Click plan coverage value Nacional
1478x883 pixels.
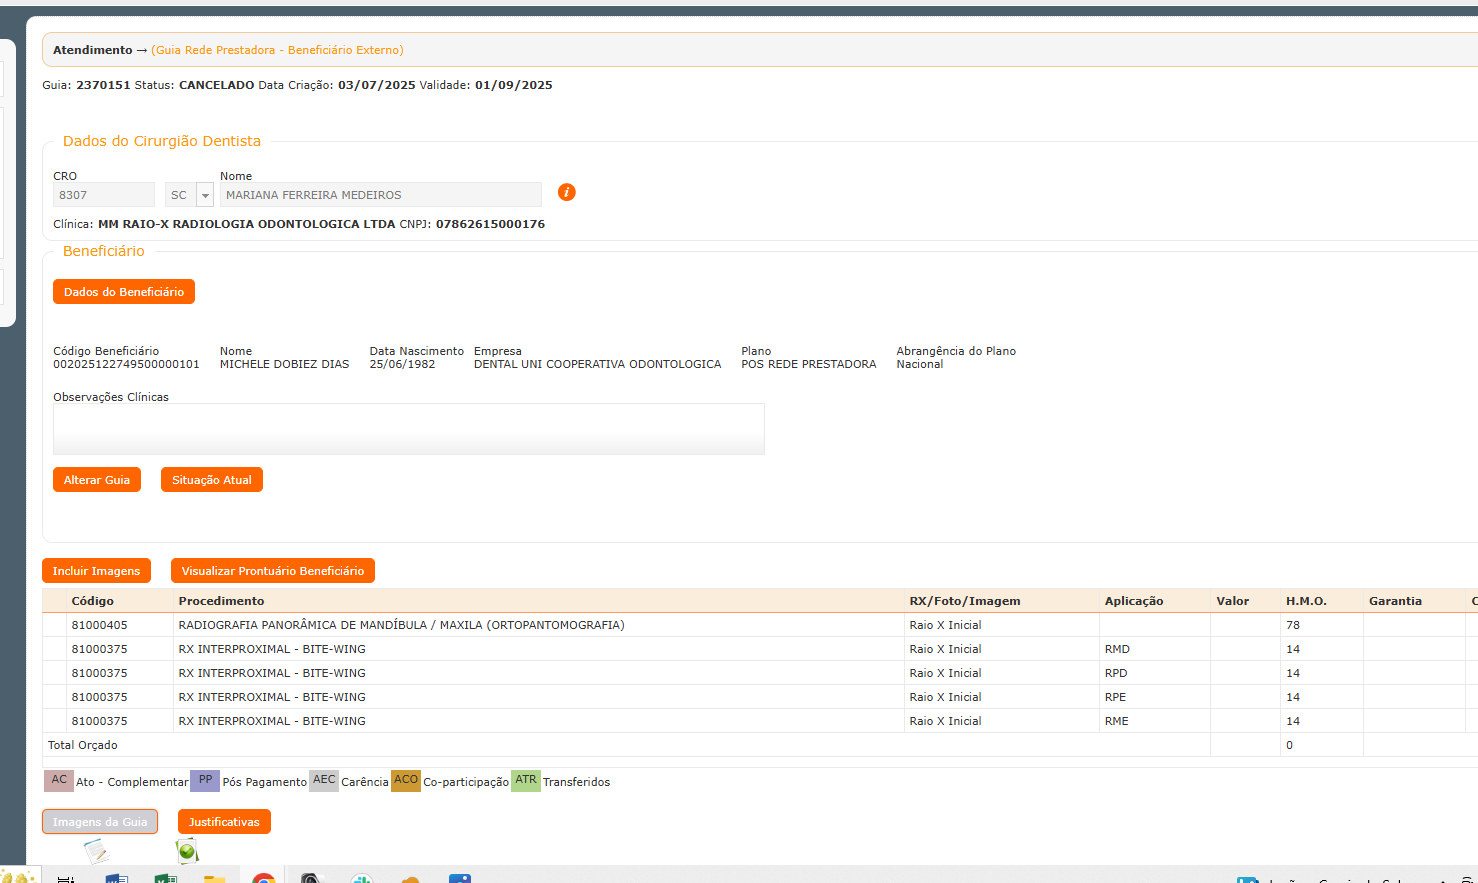(x=920, y=364)
